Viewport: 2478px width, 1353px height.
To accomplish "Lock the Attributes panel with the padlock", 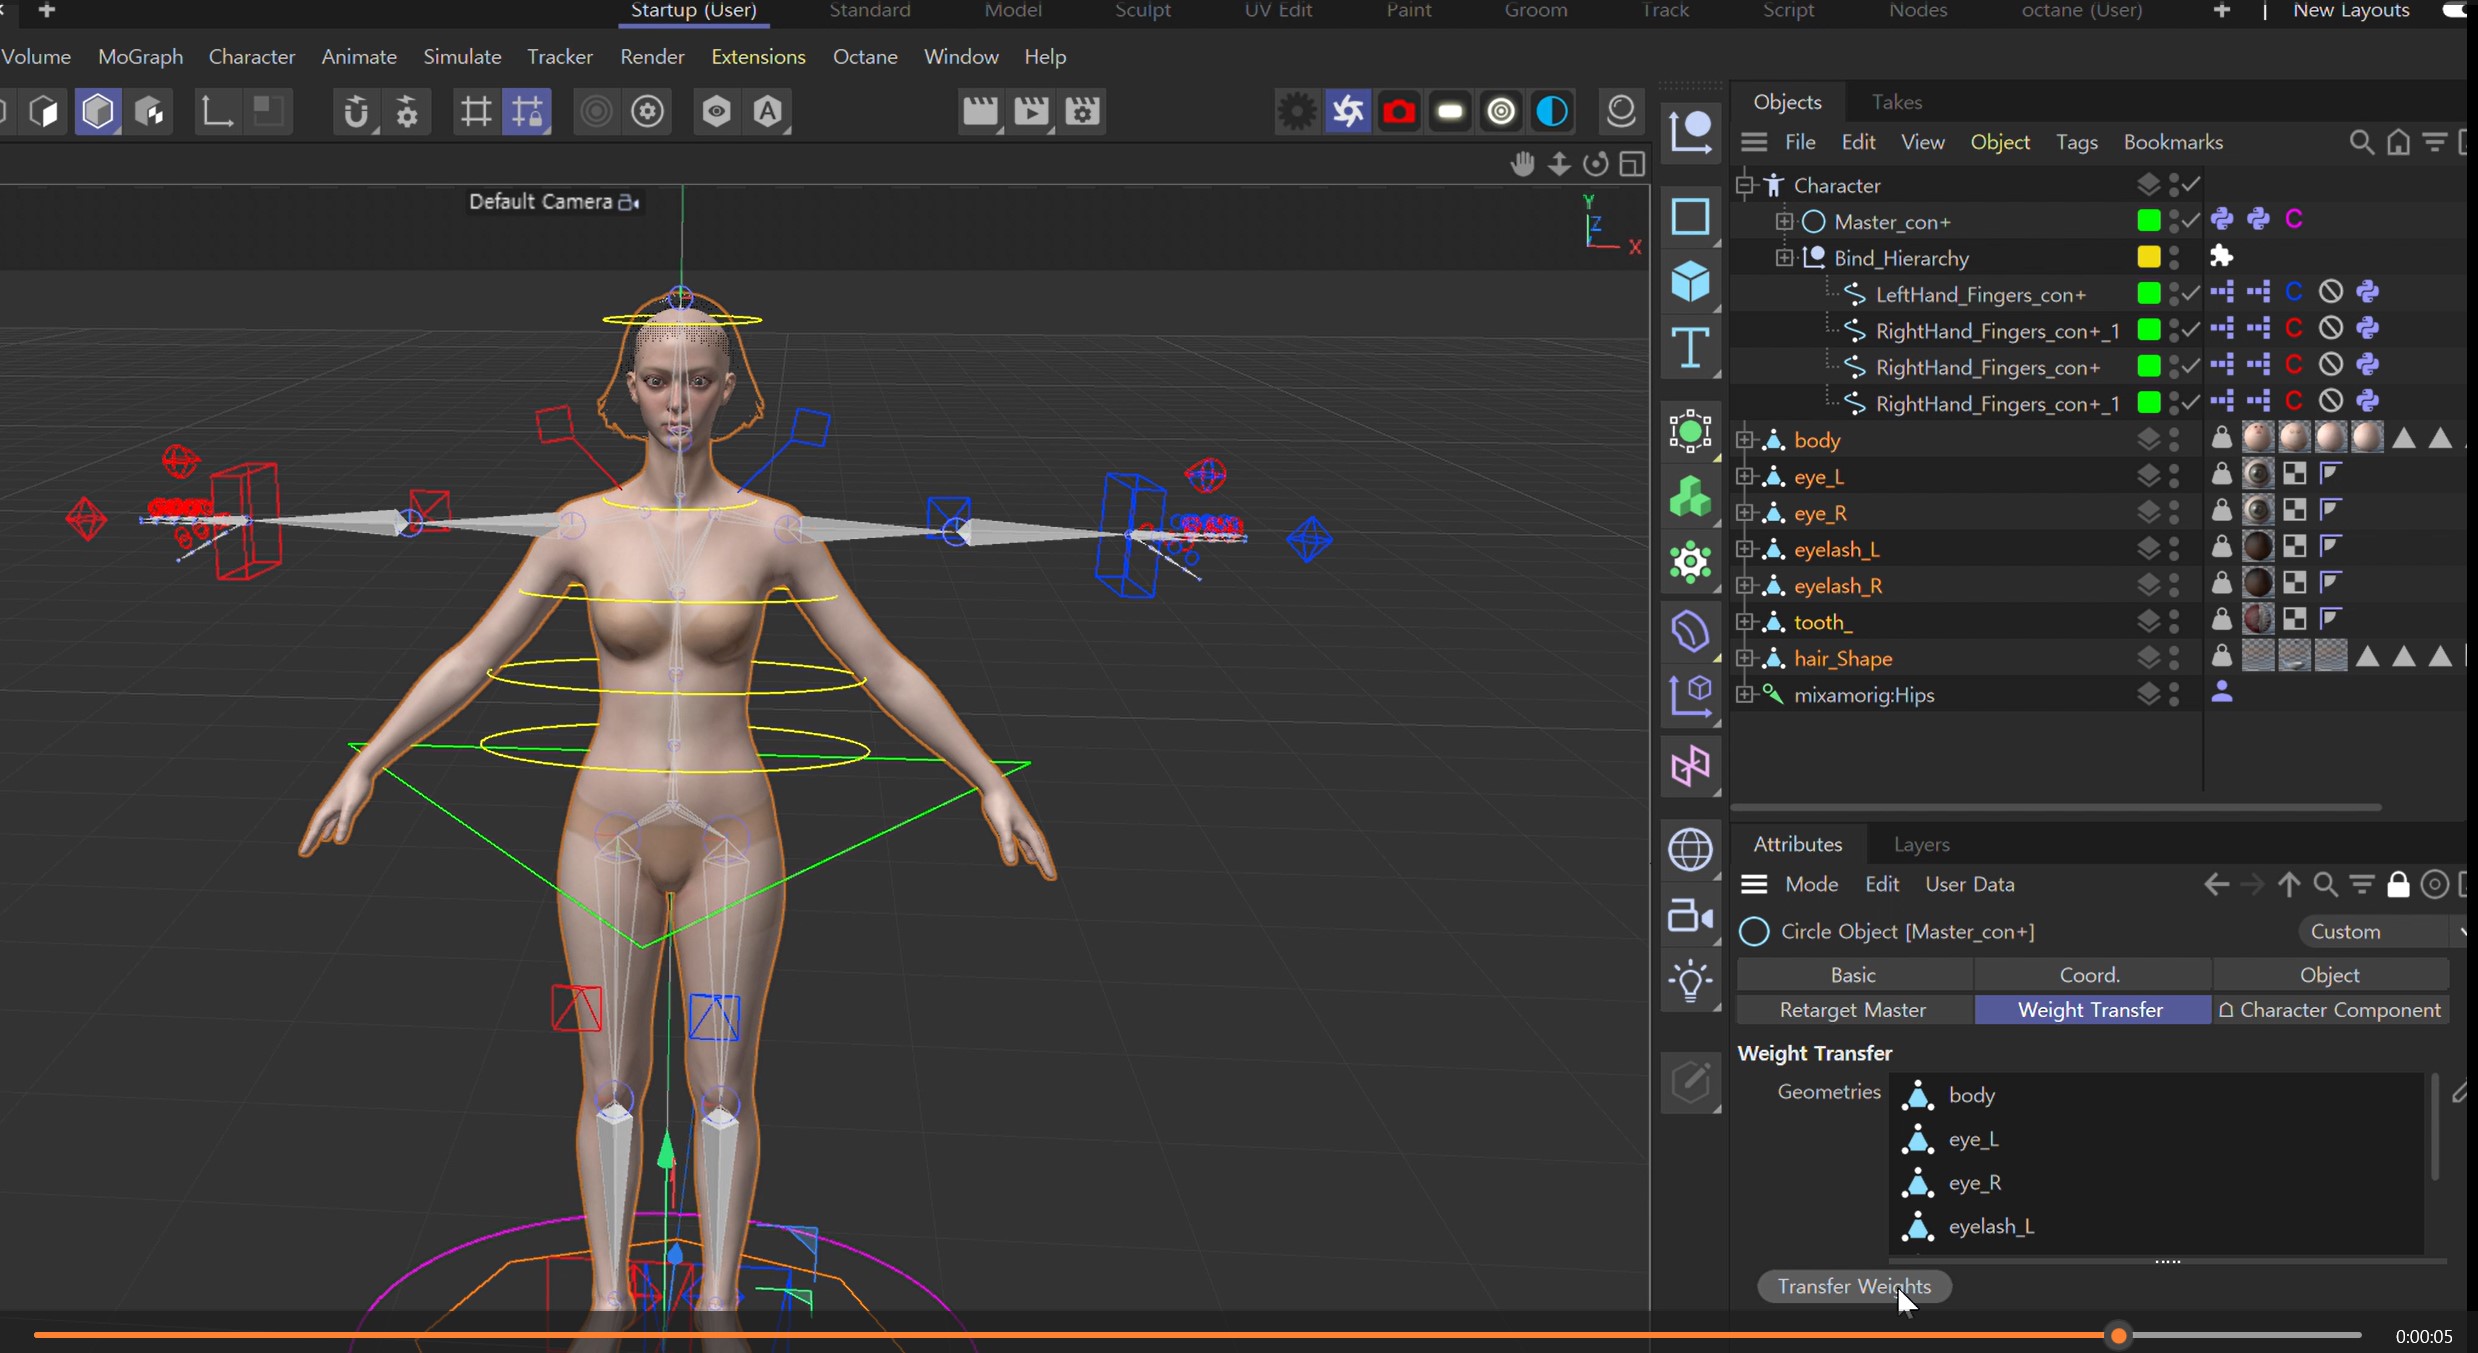I will pyautogui.click(x=2398, y=885).
